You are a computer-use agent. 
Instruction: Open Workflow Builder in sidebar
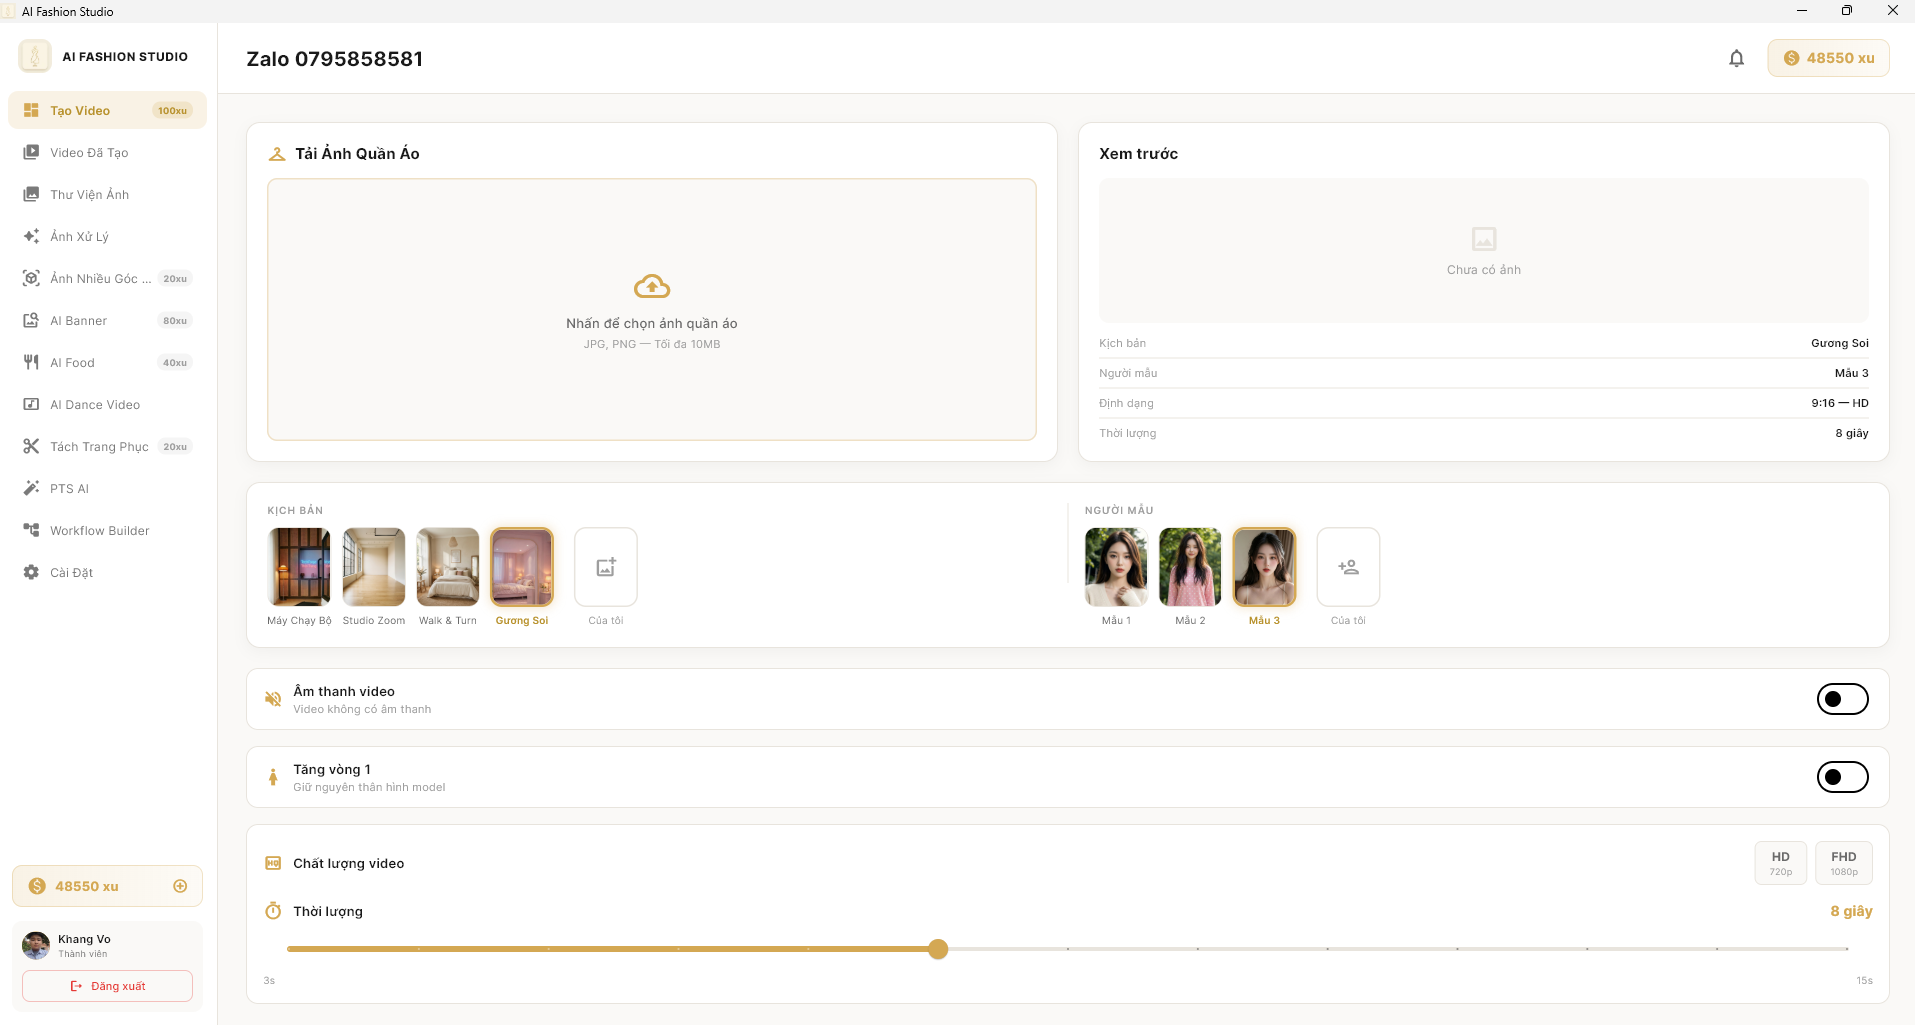pyautogui.click(x=99, y=531)
